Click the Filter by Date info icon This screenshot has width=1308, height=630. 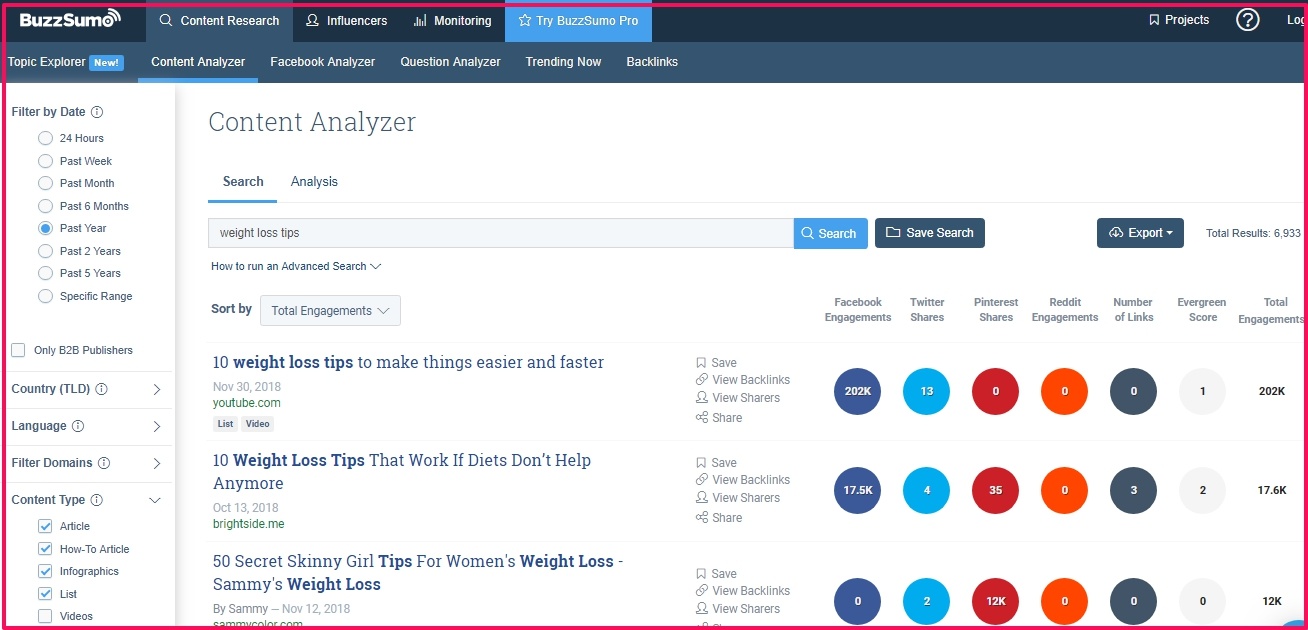coord(97,112)
